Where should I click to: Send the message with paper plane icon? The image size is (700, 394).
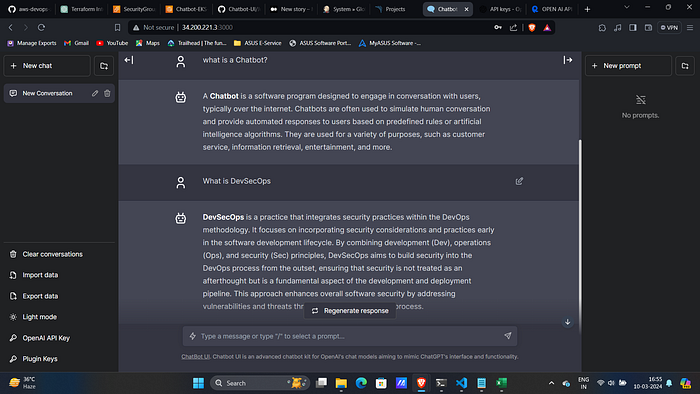tap(508, 336)
